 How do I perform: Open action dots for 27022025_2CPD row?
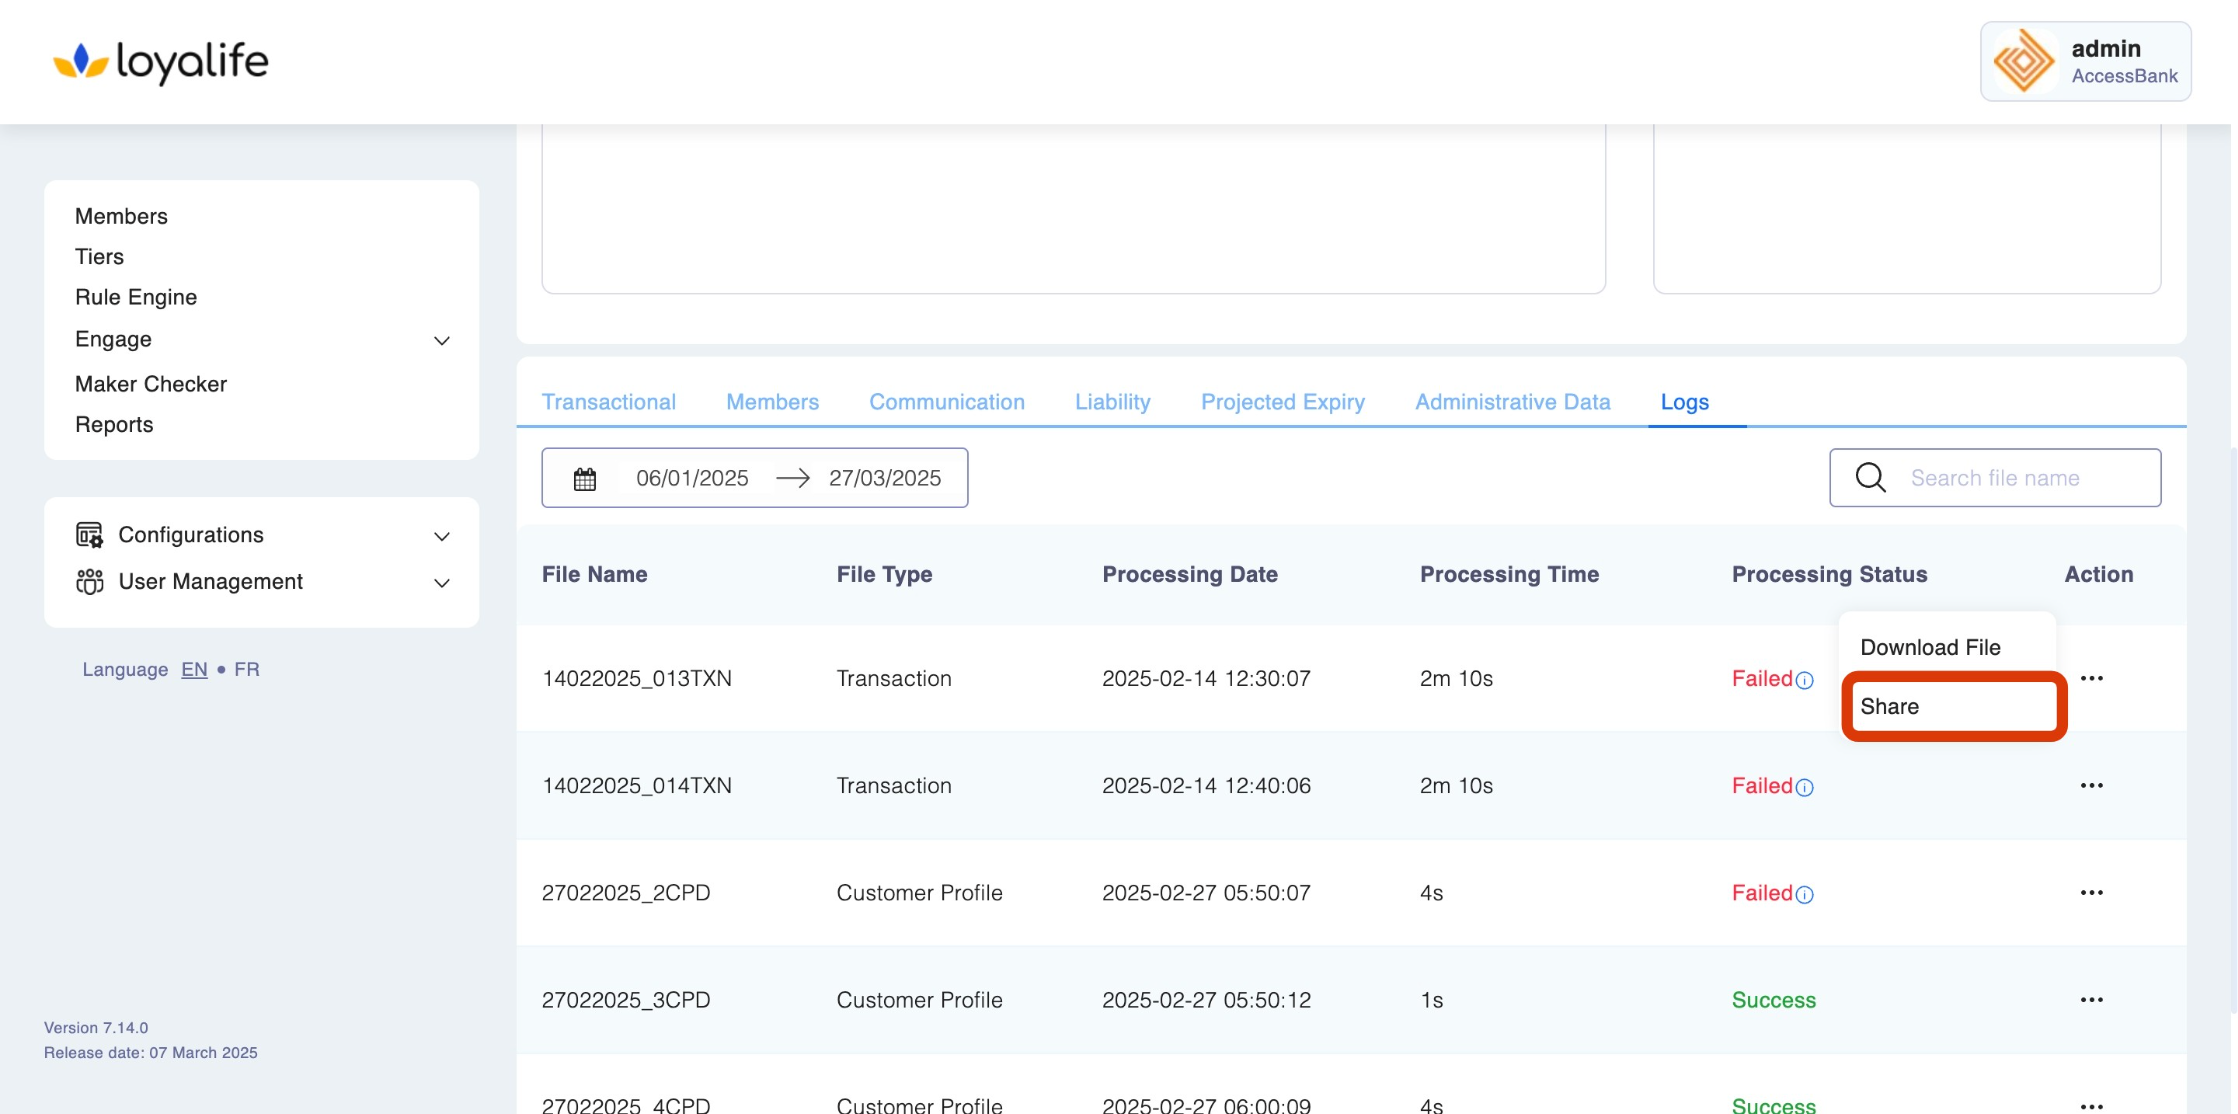(x=2091, y=893)
